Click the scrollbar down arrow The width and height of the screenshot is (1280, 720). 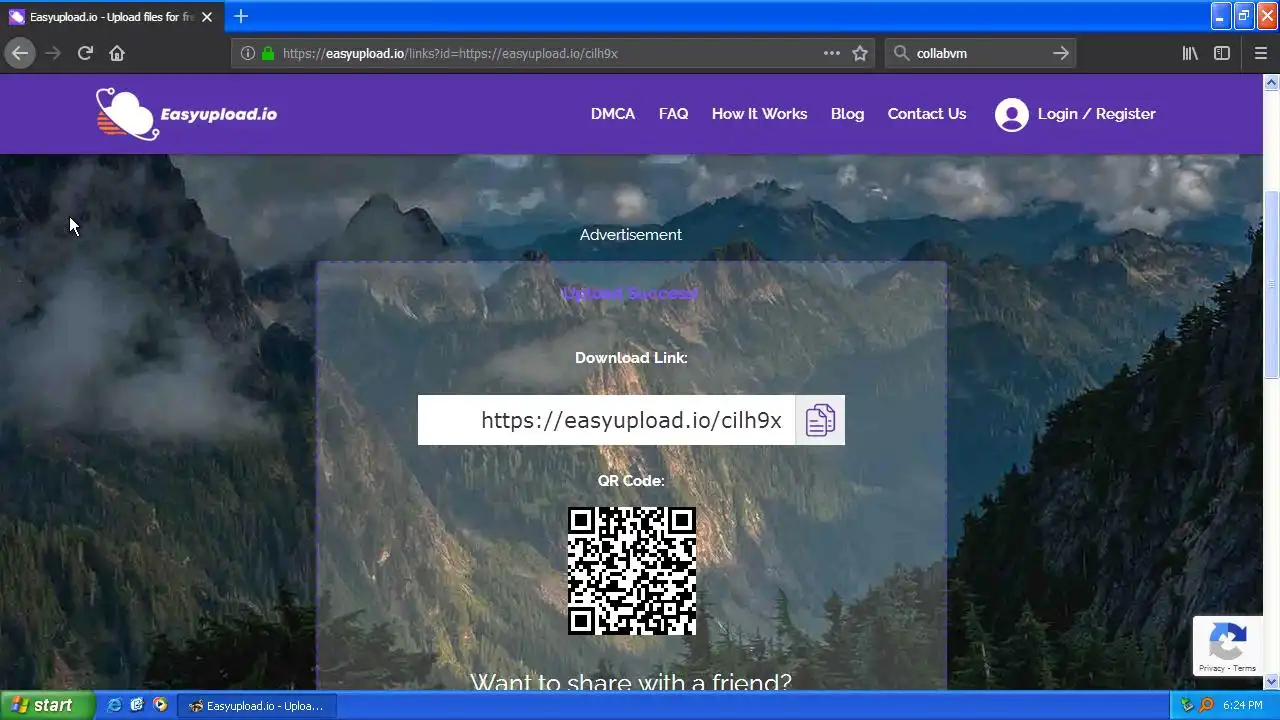(x=1272, y=682)
